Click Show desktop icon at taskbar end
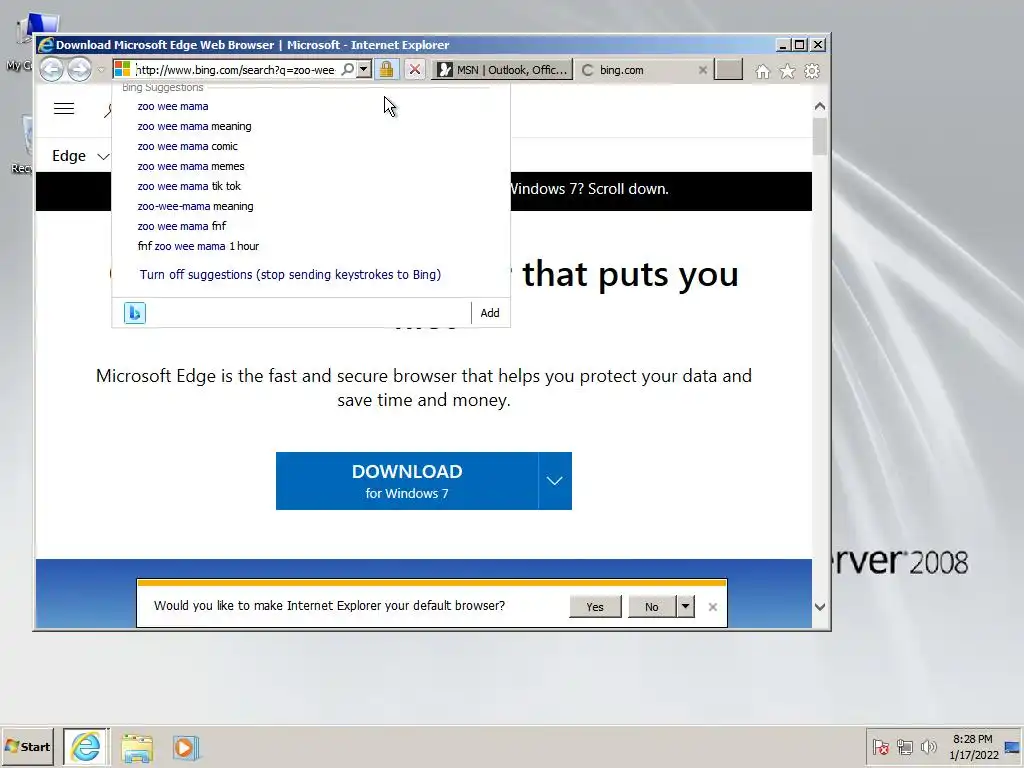This screenshot has width=1024, height=768. coord(1013,746)
